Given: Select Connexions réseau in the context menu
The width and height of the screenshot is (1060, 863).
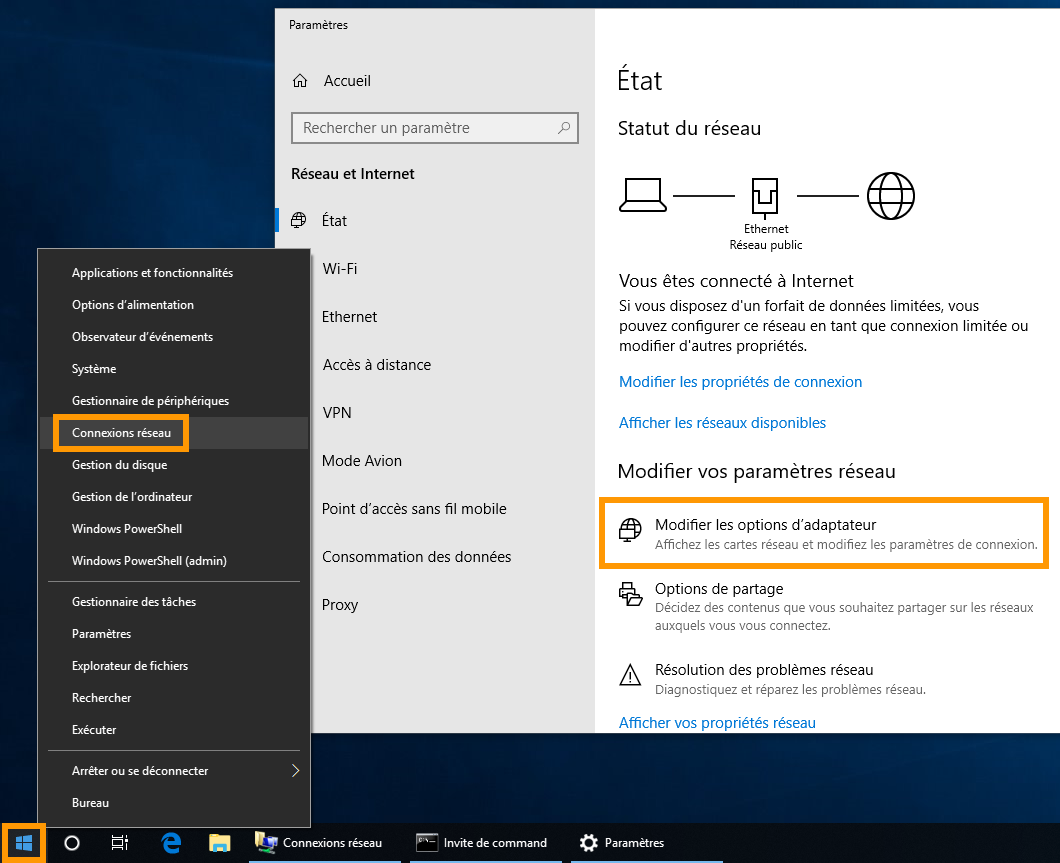Looking at the screenshot, I should [121, 433].
